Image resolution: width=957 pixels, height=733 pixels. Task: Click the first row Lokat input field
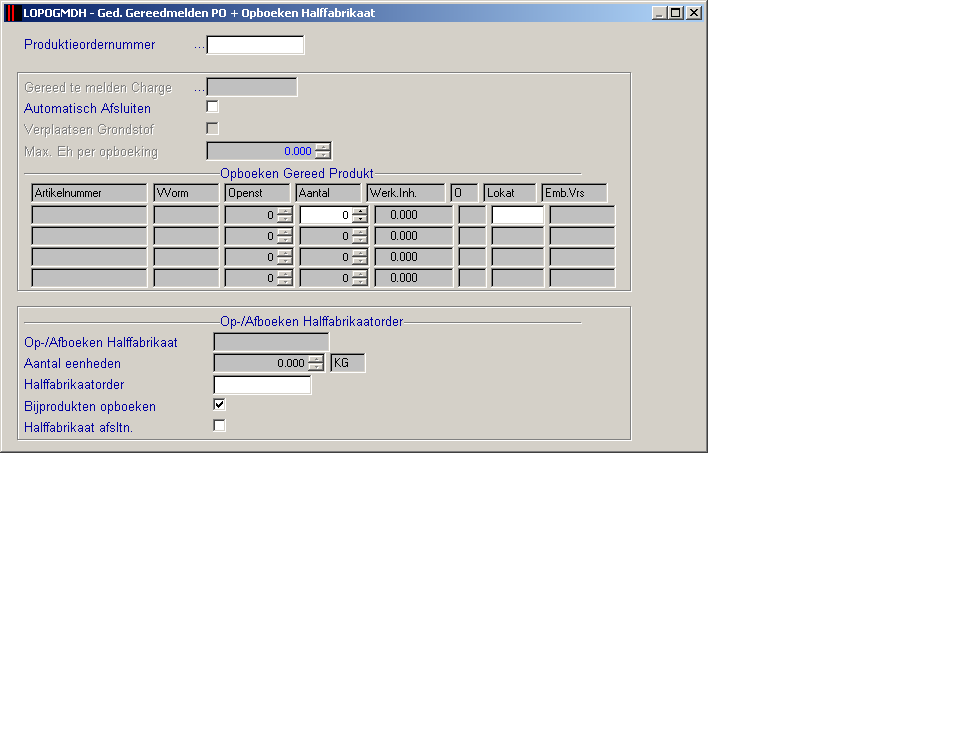(x=518, y=215)
